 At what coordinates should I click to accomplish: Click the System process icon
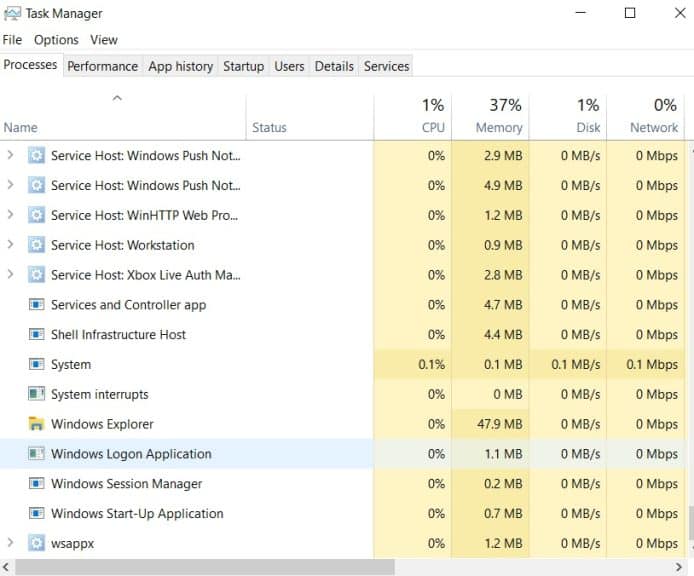pyautogui.click(x=36, y=364)
